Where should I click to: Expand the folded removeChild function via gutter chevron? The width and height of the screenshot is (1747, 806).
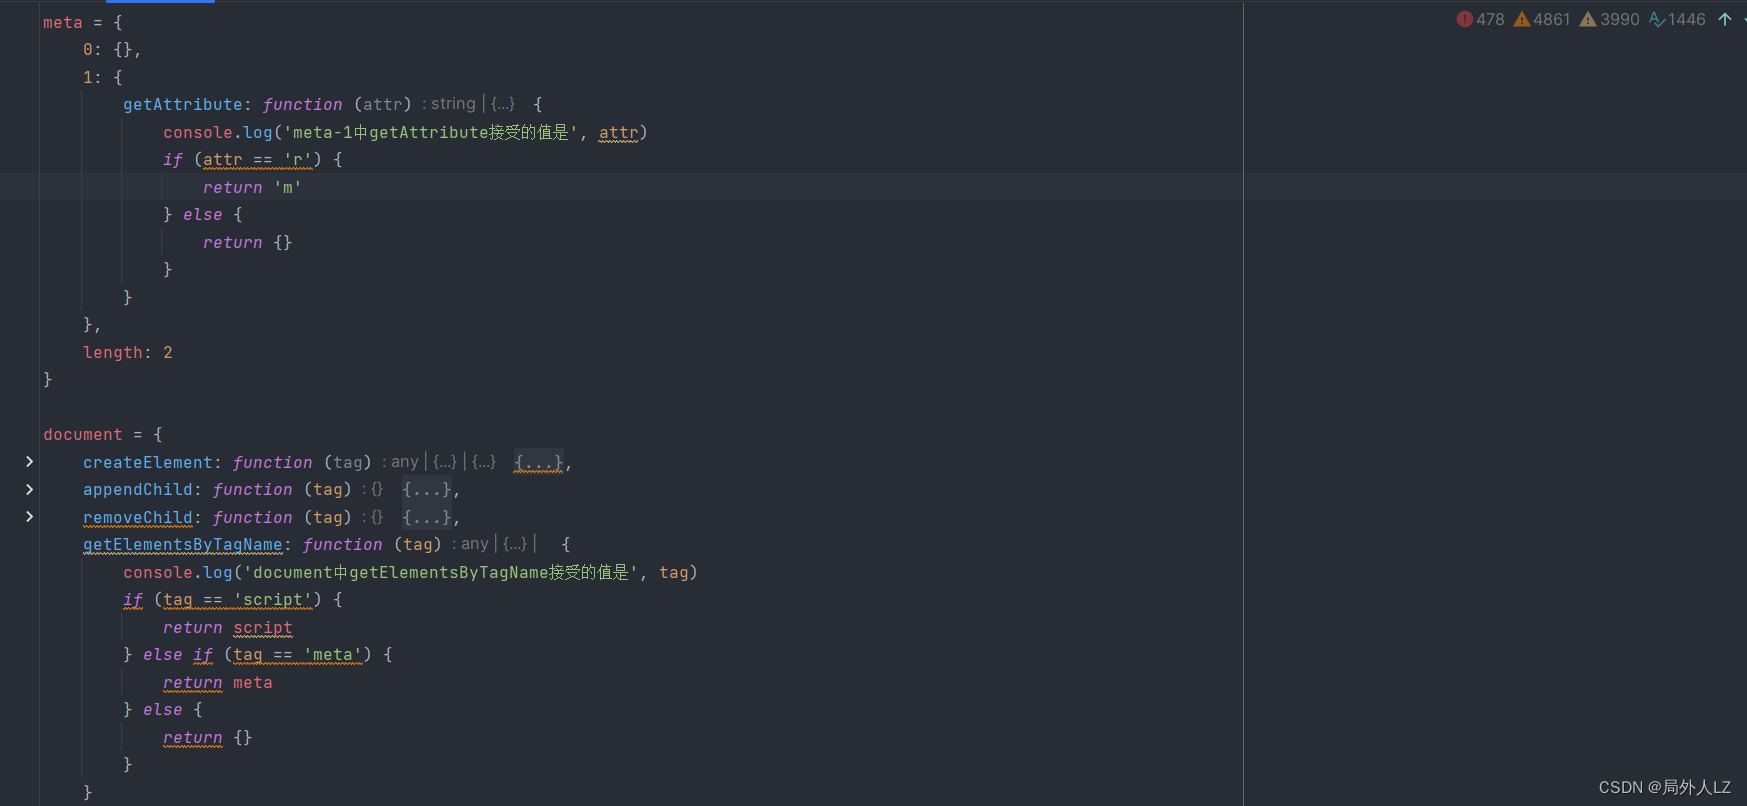point(30,517)
